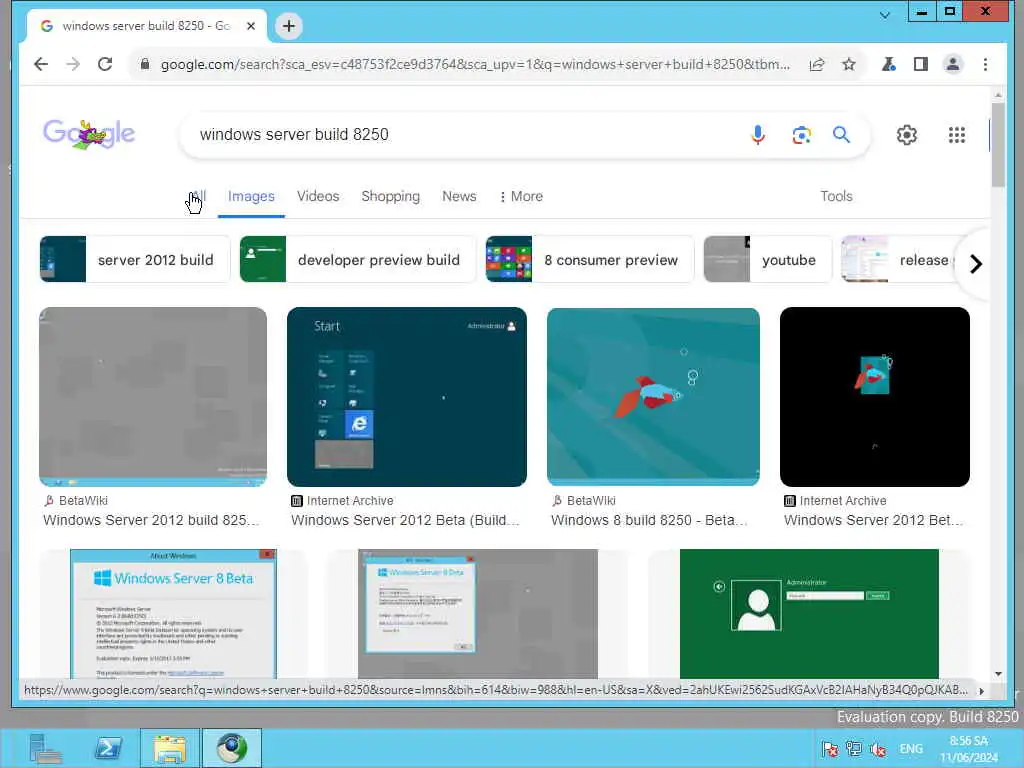Open the Chrome Labs flask icon
This screenshot has width=1024, height=768.
(x=888, y=64)
